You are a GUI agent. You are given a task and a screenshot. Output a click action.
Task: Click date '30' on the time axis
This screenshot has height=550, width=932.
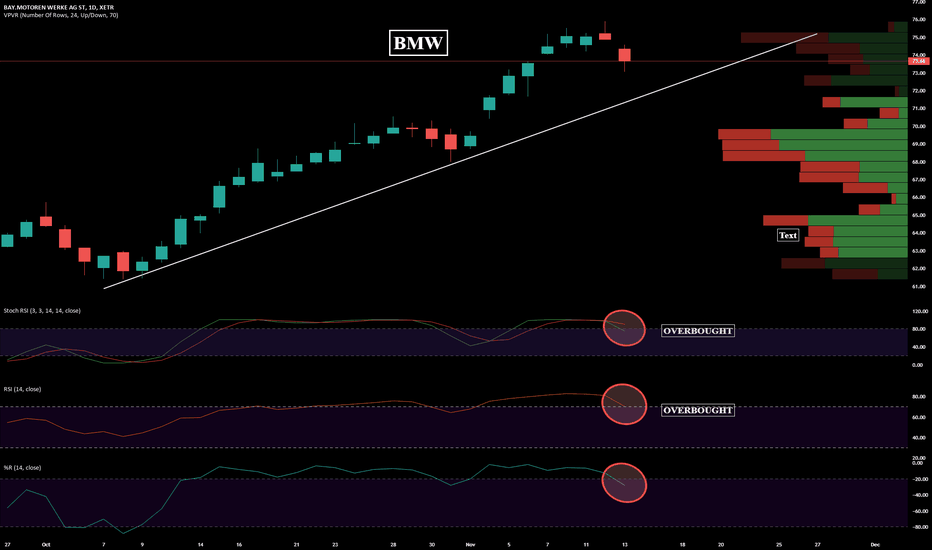(x=432, y=545)
